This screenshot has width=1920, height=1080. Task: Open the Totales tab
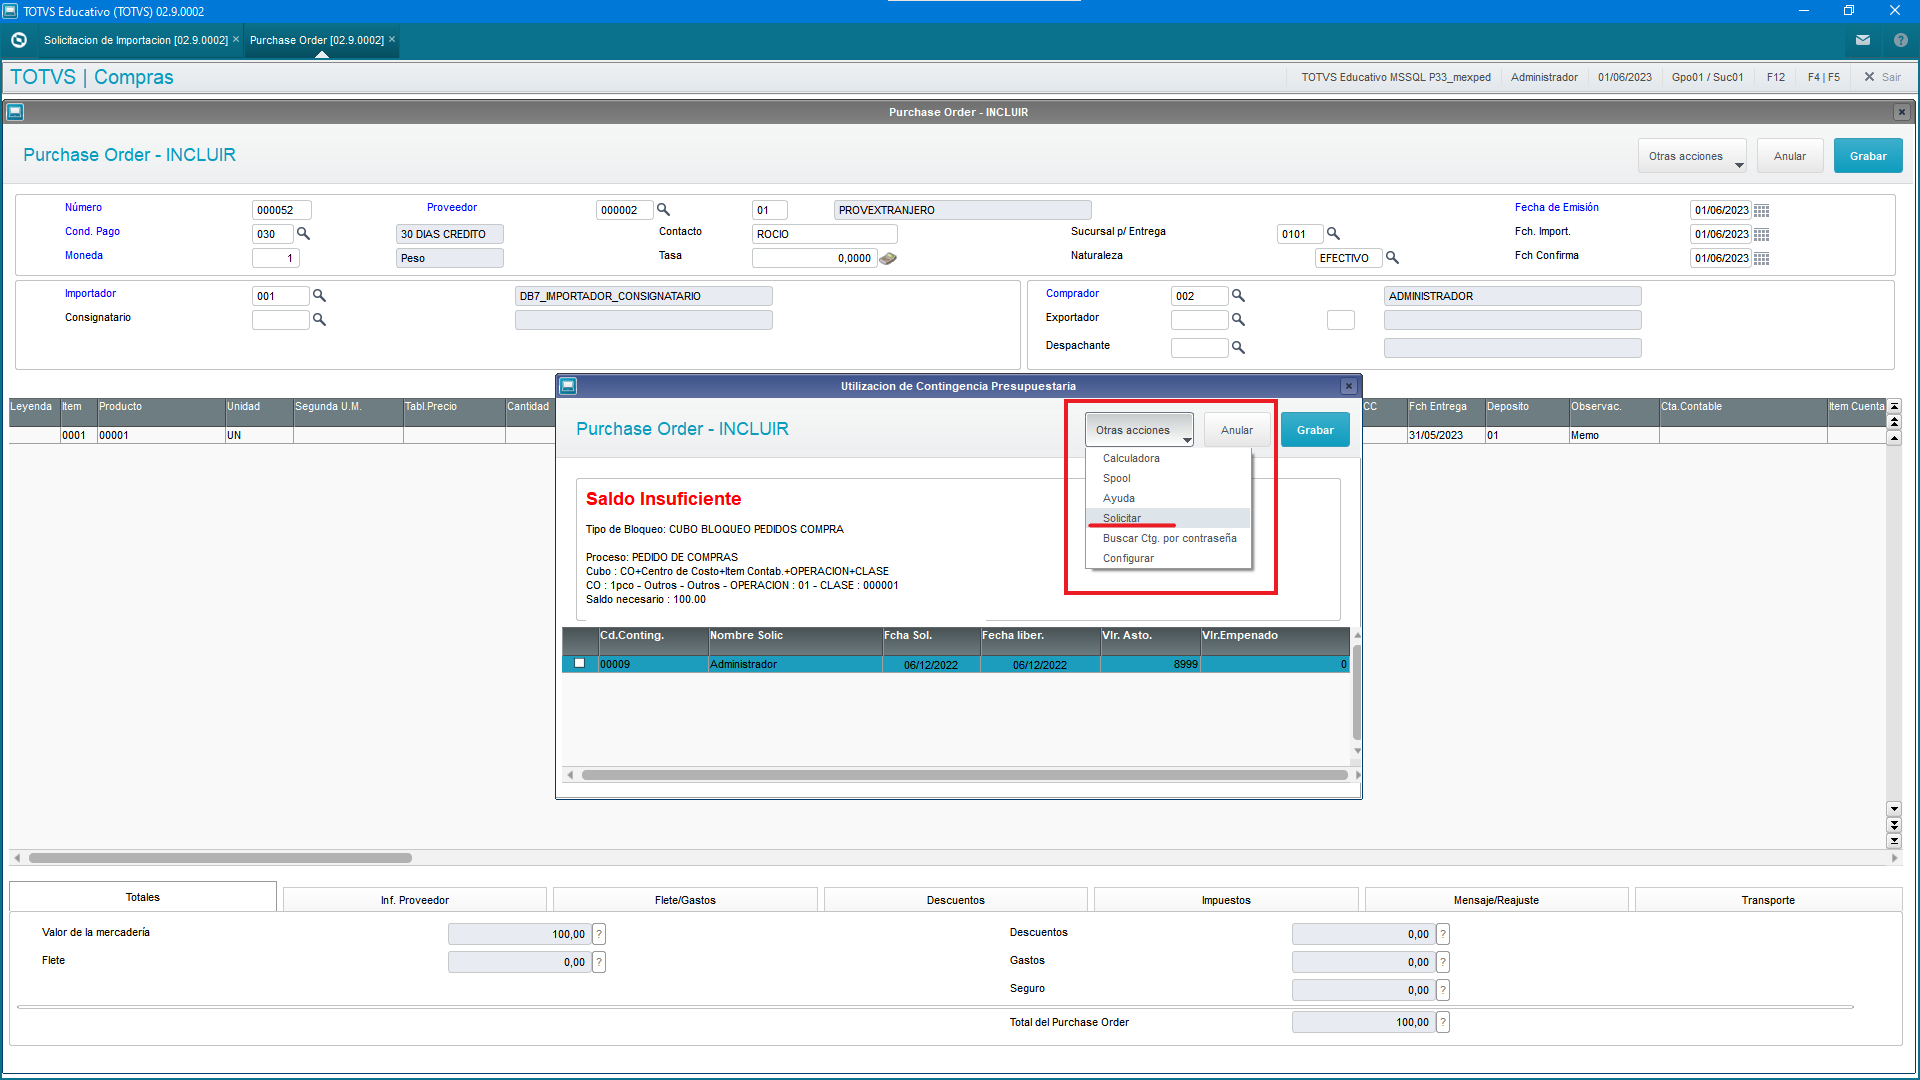[x=143, y=897]
